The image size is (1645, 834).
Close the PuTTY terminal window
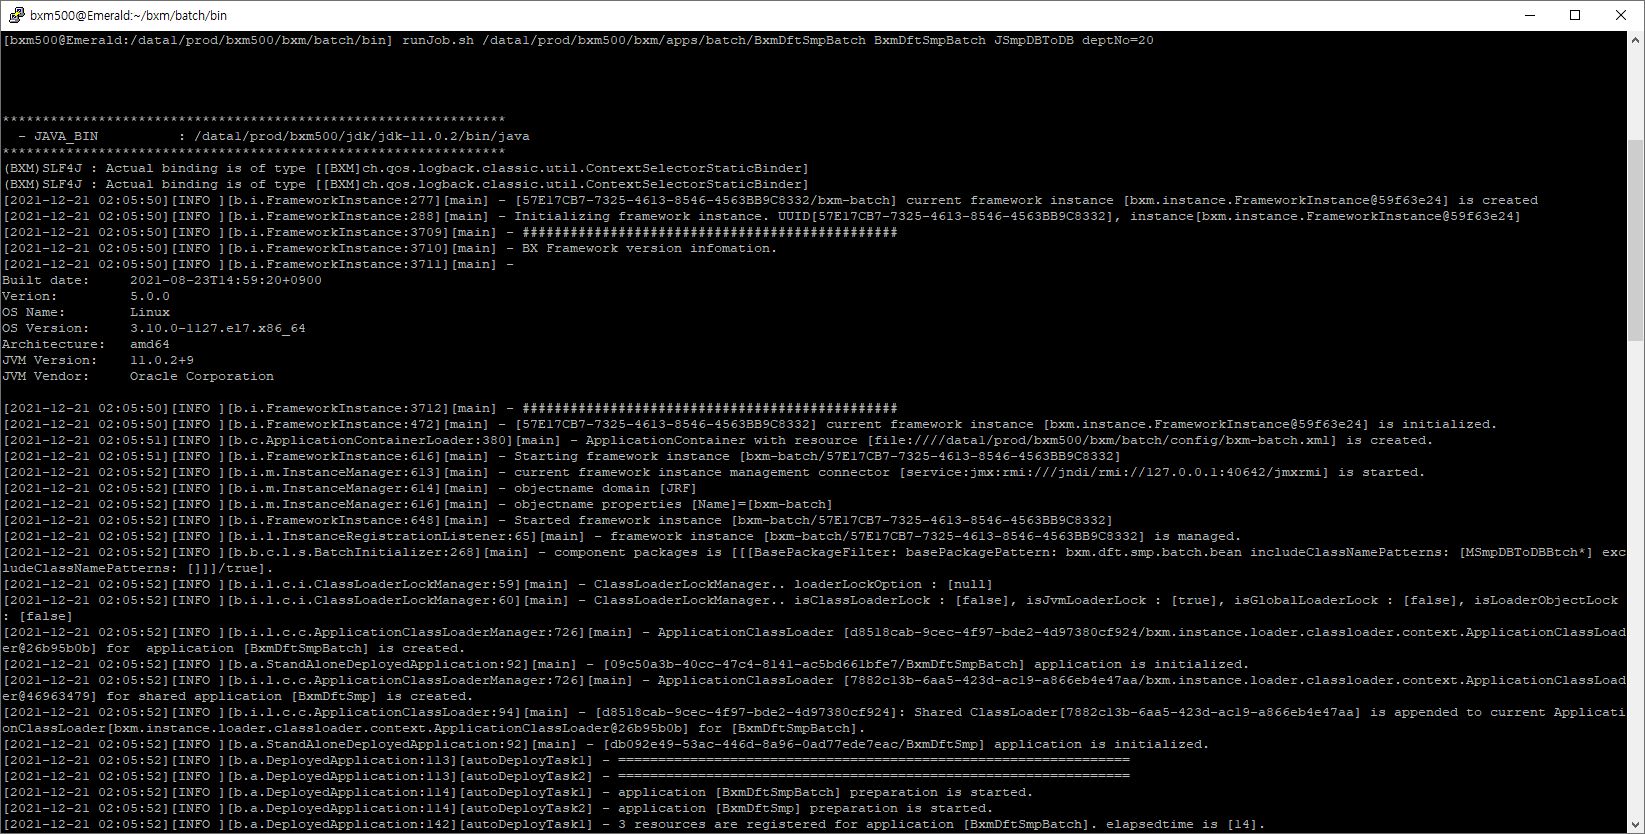1621,15
